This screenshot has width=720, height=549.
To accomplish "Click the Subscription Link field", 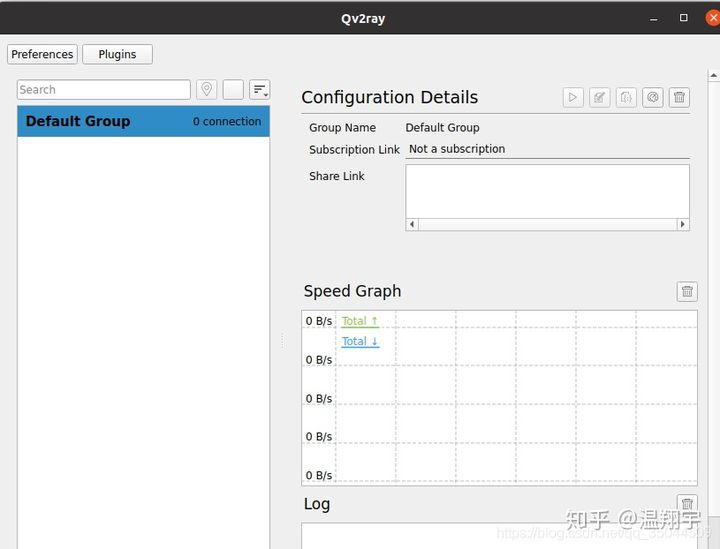I will [547, 149].
